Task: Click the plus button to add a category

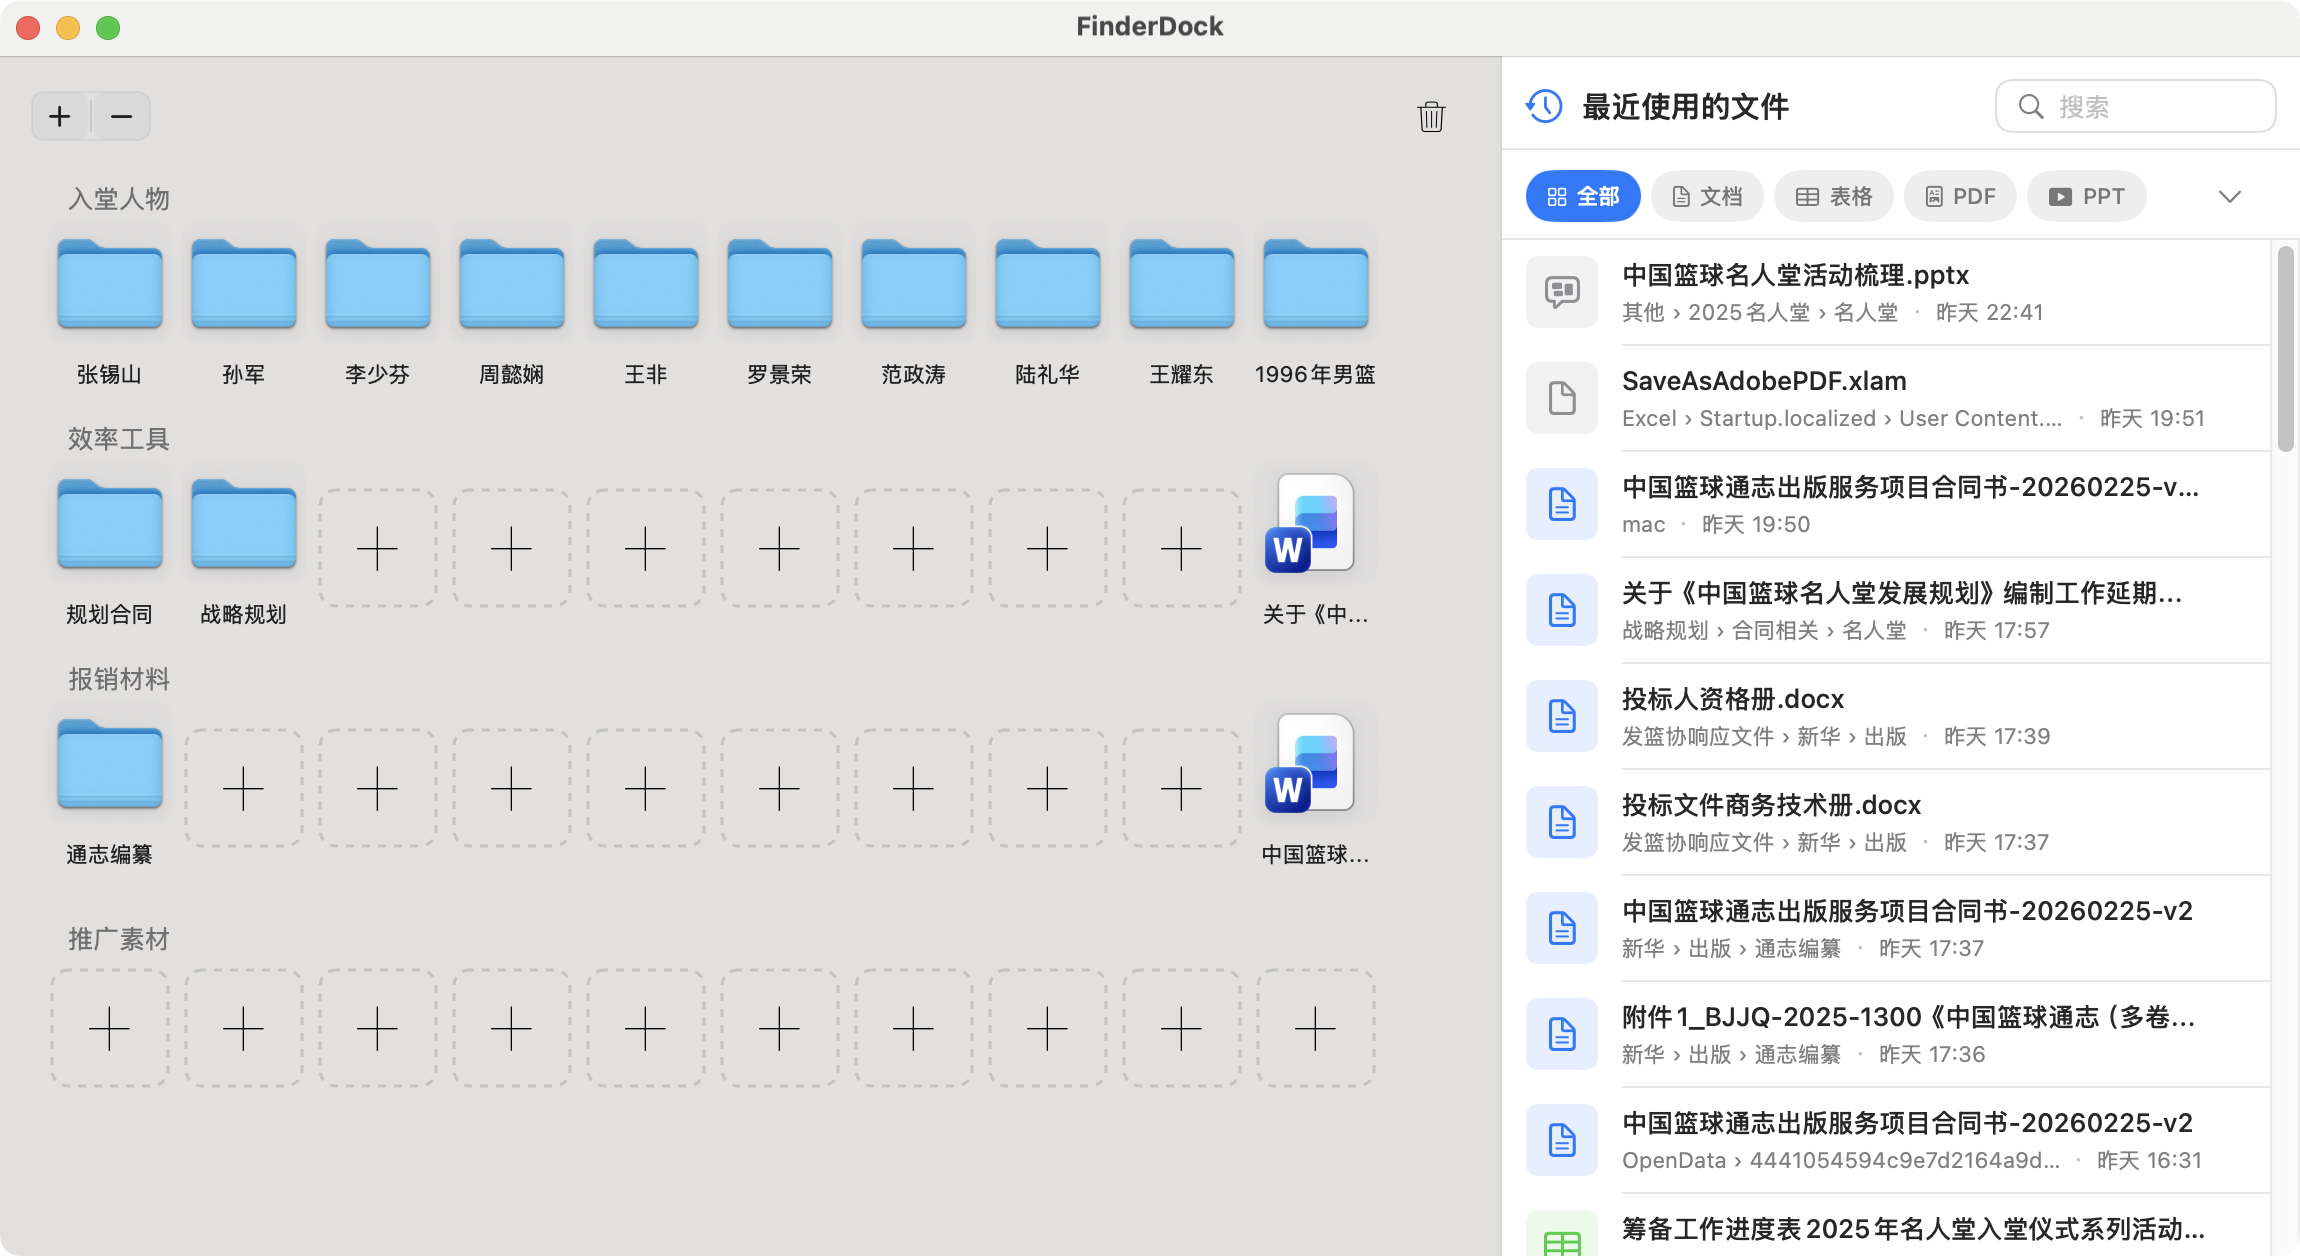Action: 59,115
